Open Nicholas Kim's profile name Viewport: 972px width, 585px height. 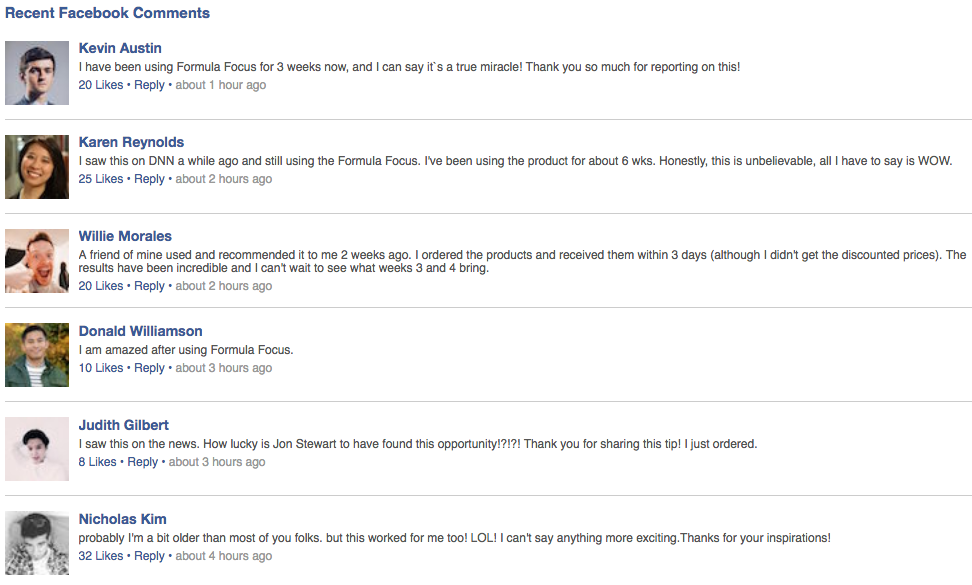coord(122,518)
